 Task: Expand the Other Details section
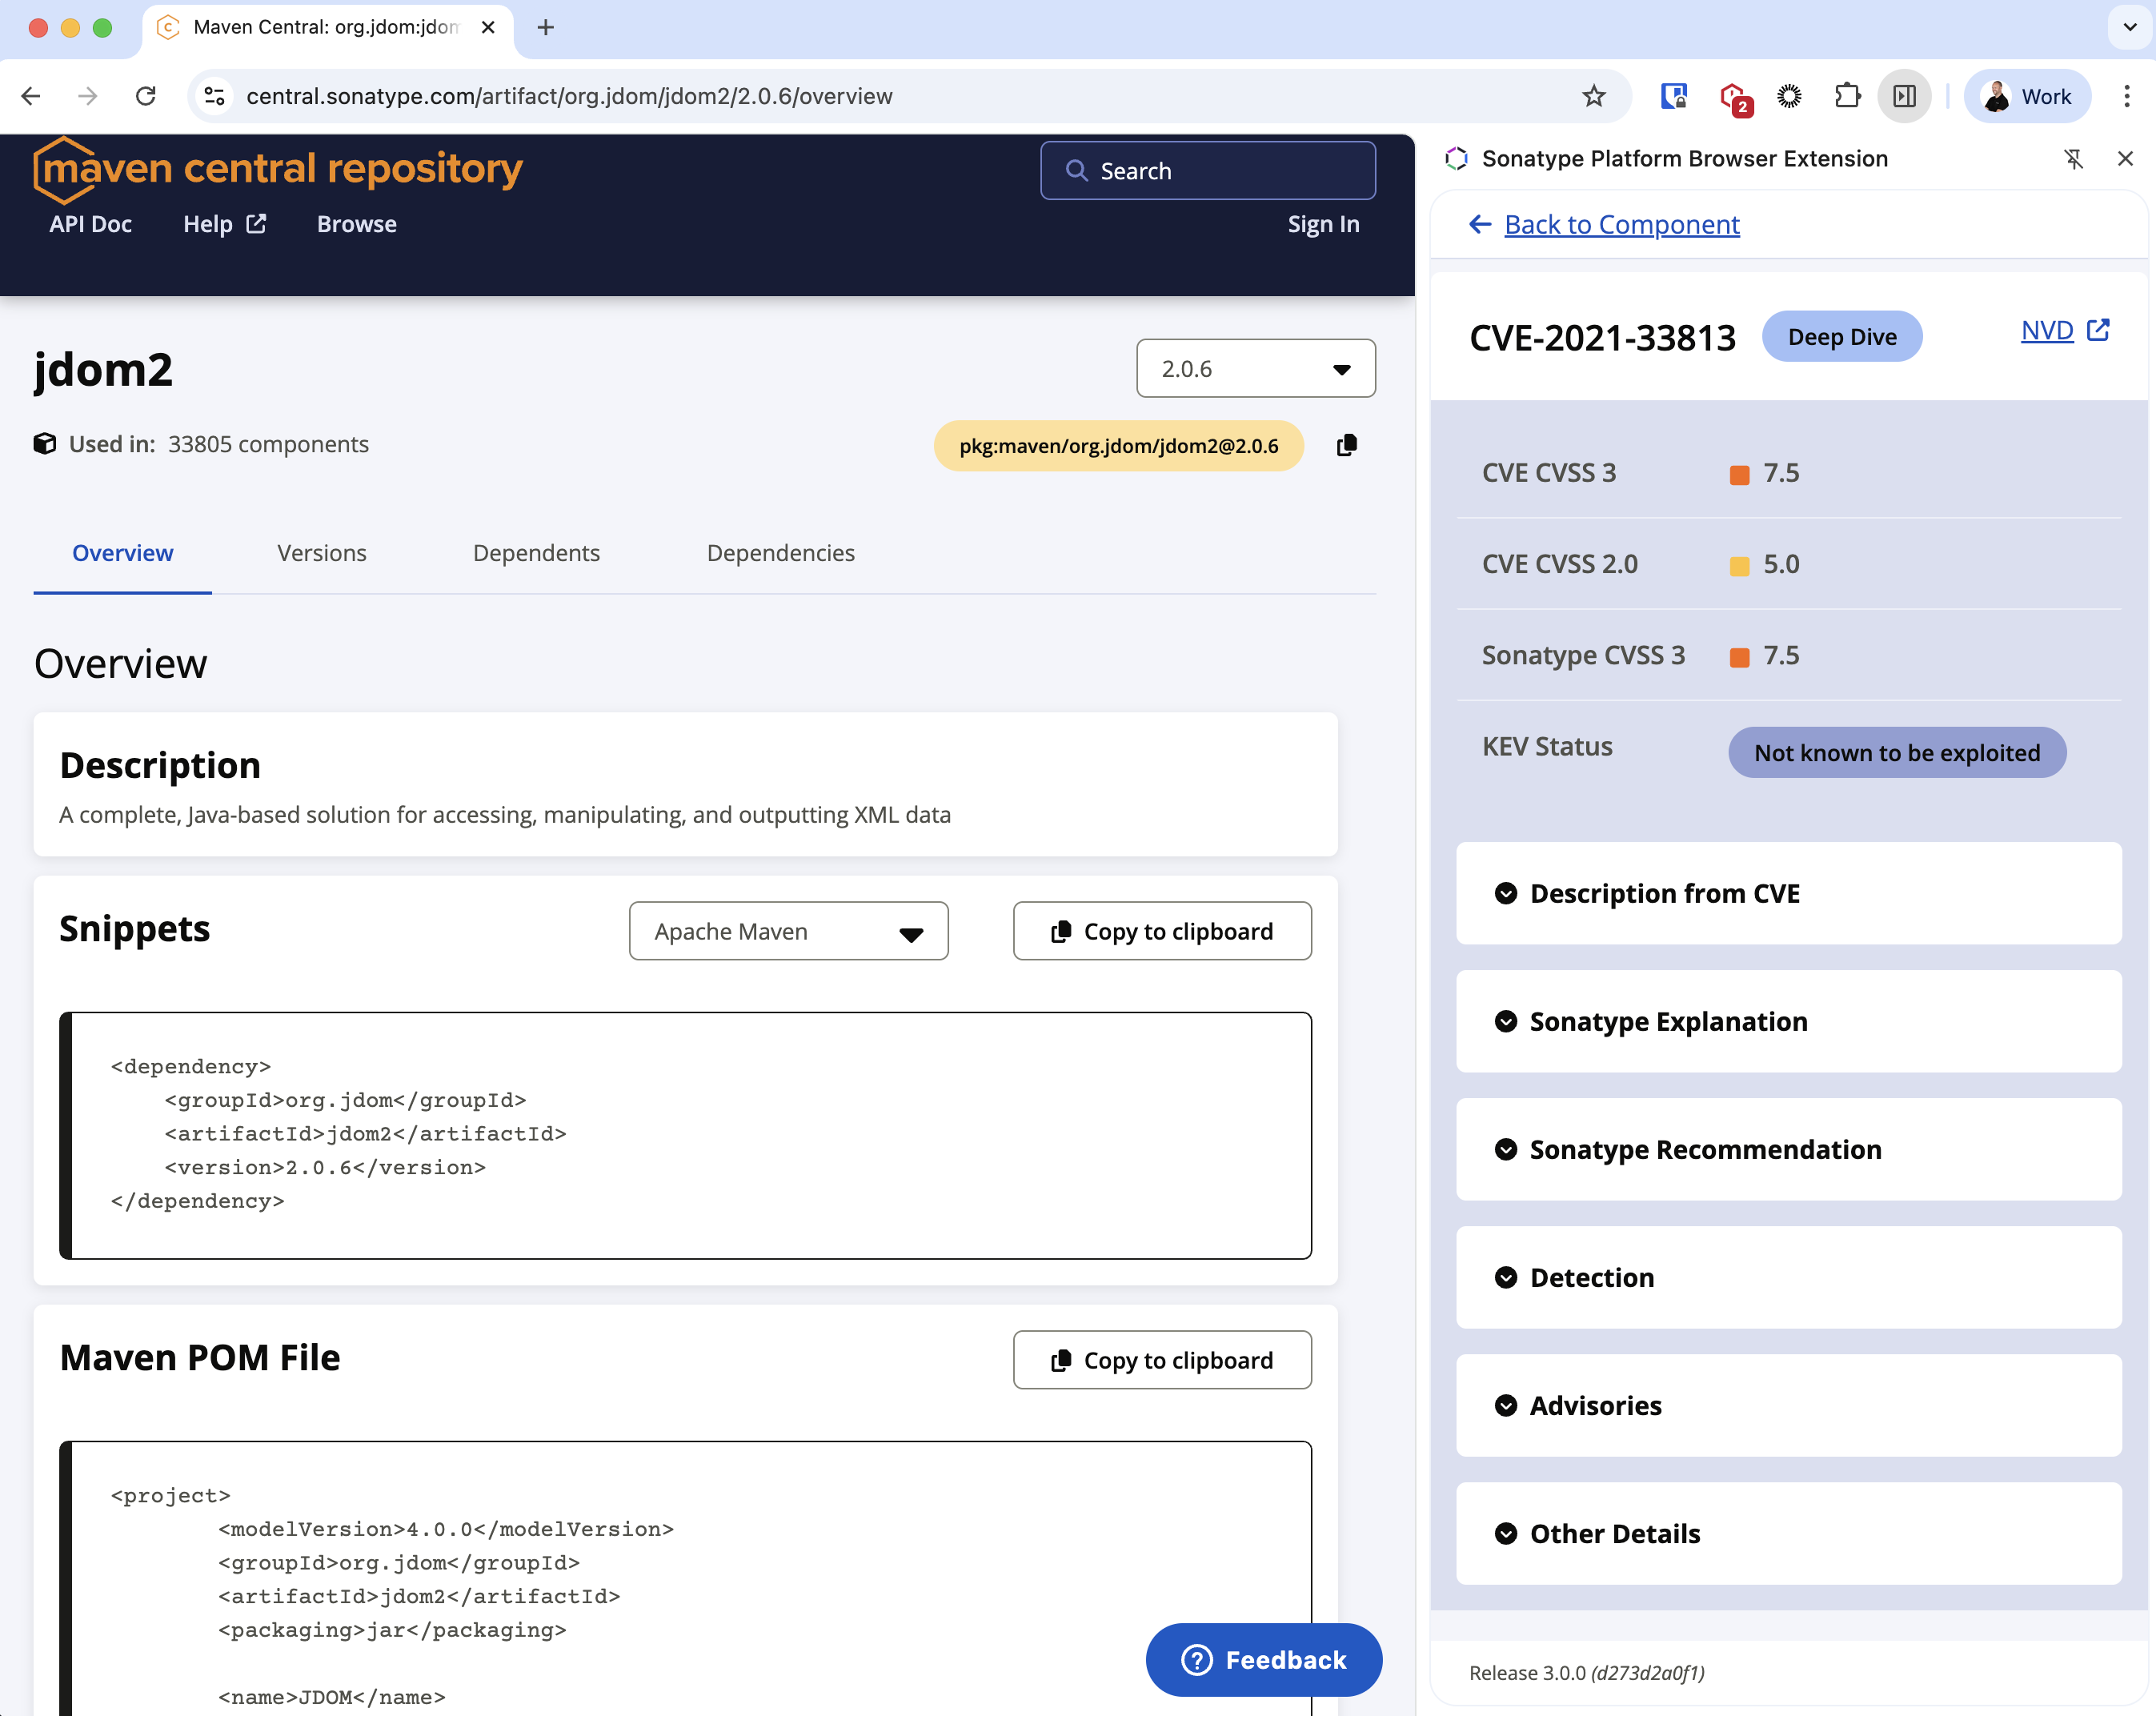click(1789, 1533)
